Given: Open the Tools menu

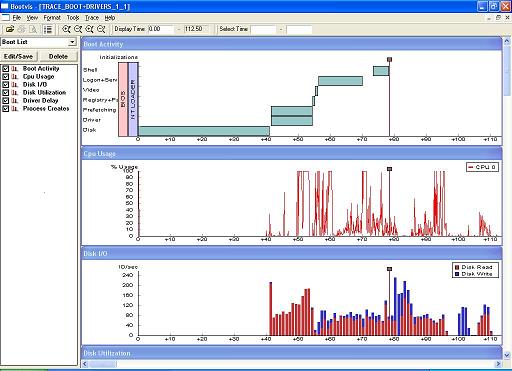Looking at the screenshot, I should point(73,18).
